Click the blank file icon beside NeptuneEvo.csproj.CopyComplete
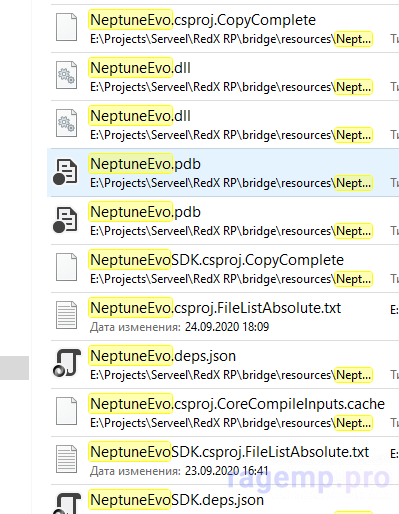The image size is (399, 514). click(66, 27)
